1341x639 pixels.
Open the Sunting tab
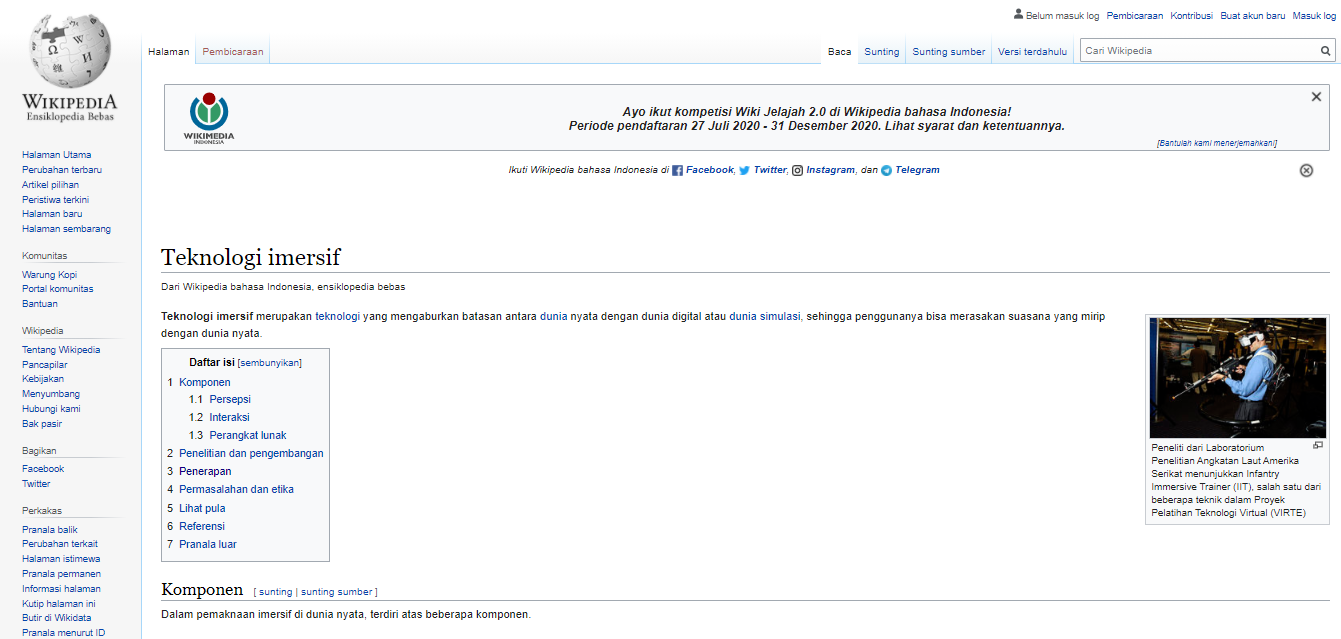882,52
